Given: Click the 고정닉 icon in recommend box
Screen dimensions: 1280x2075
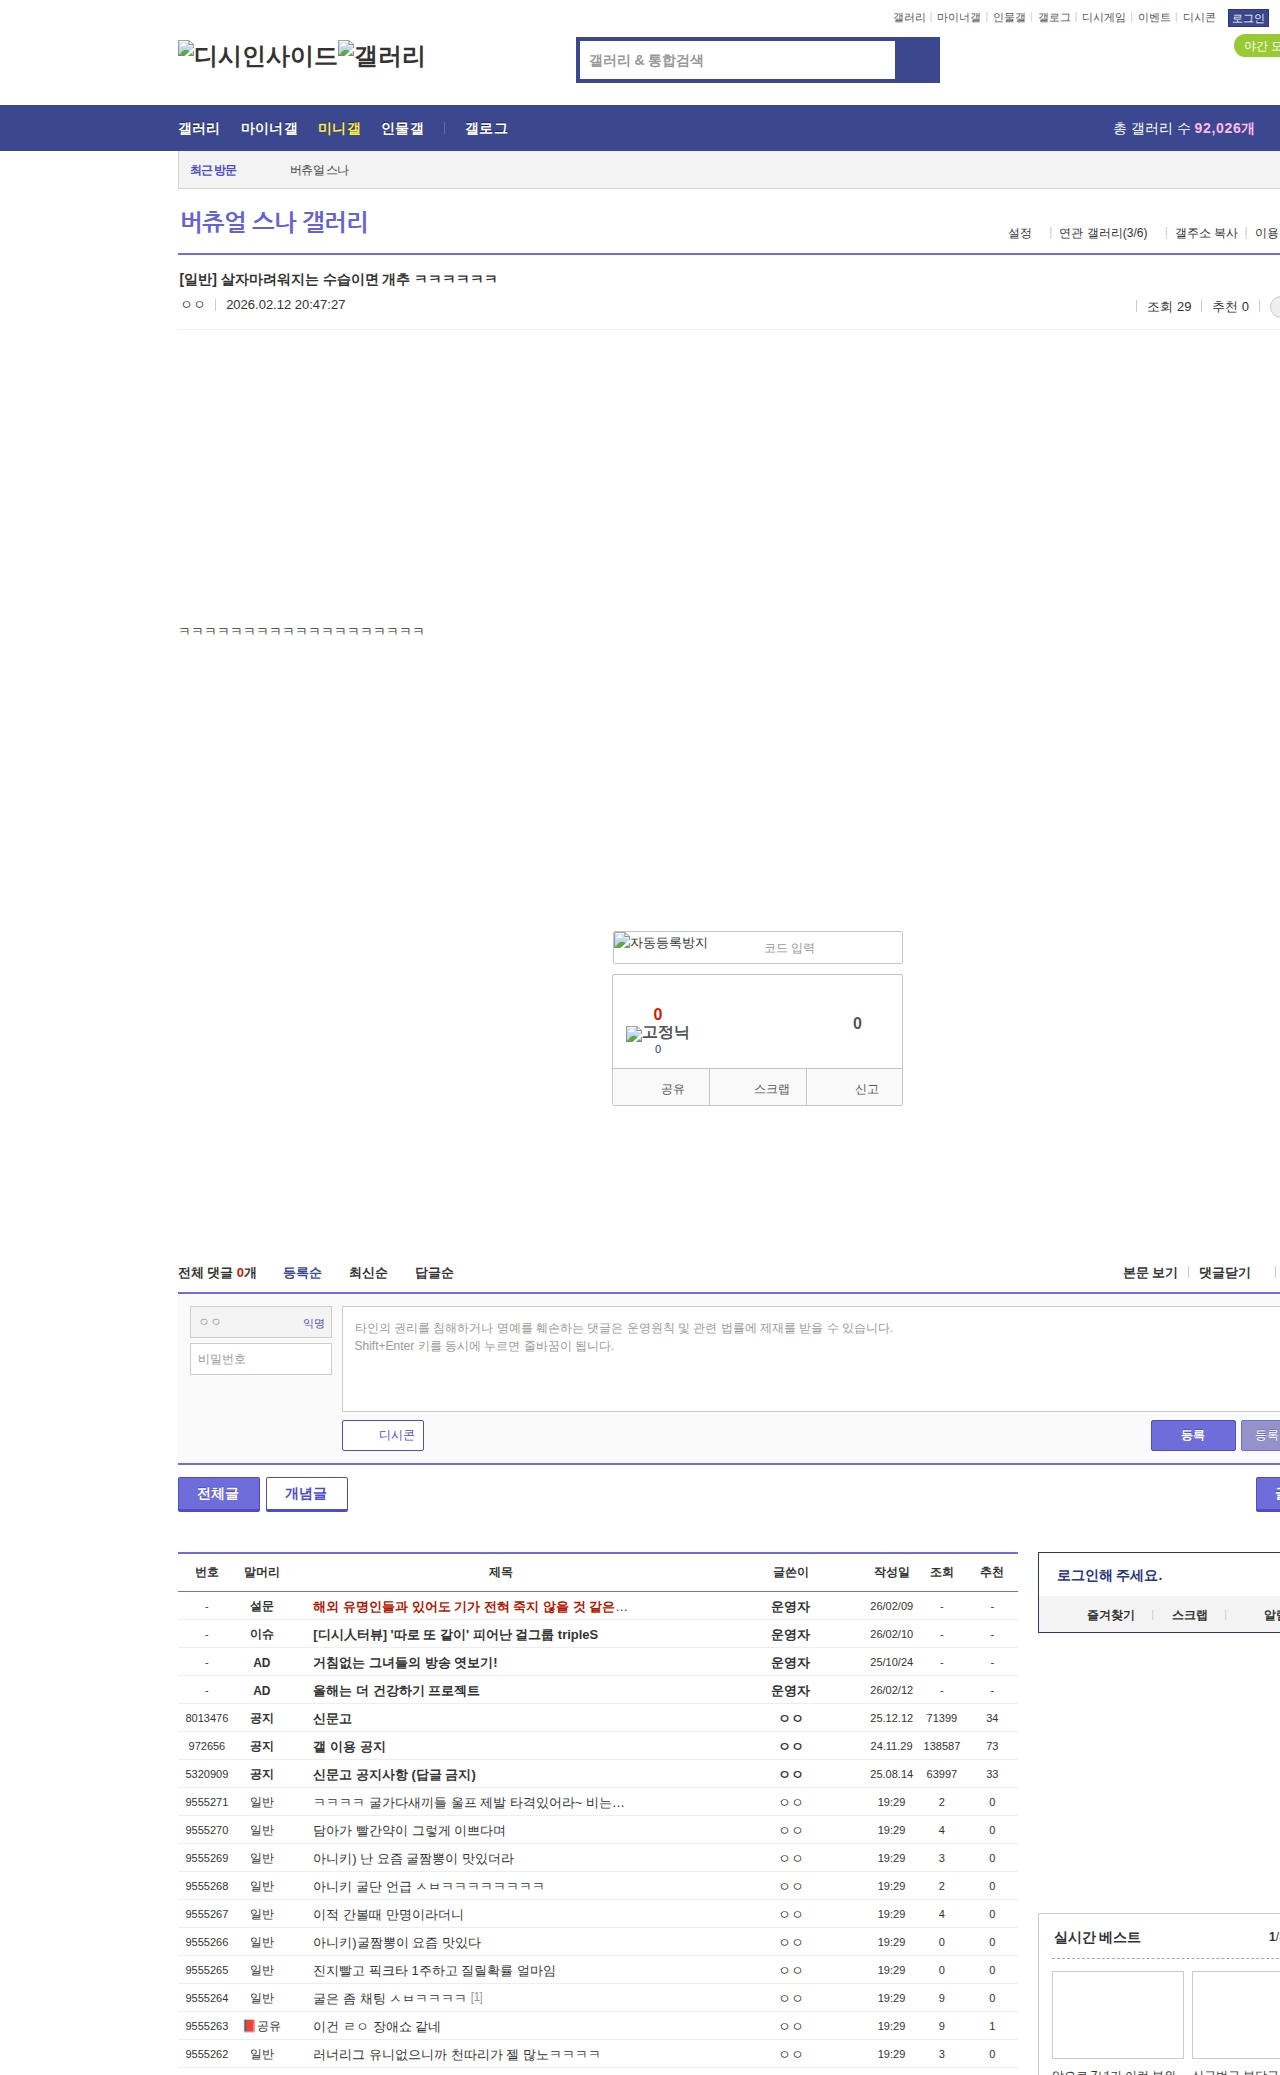Looking at the screenshot, I should point(657,1033).
